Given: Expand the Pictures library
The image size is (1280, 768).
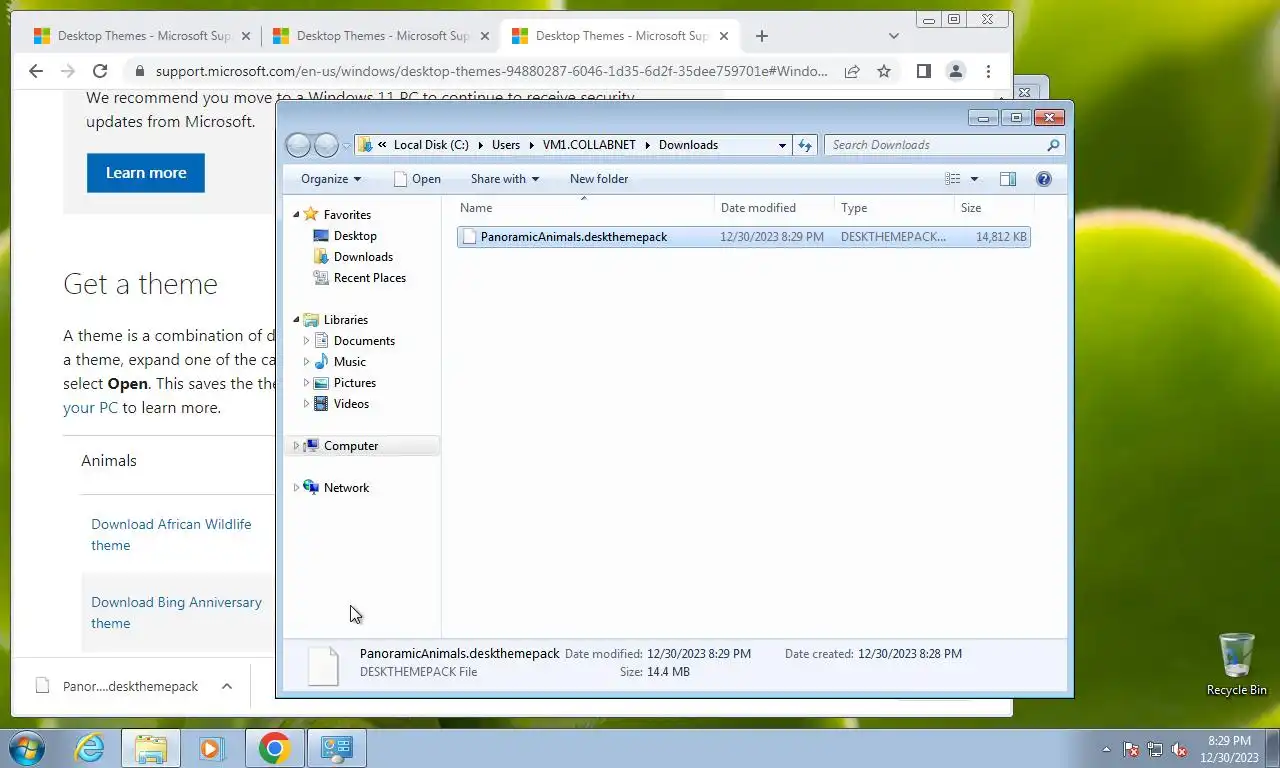Looking at the screenshot, I should pos(306,383).
